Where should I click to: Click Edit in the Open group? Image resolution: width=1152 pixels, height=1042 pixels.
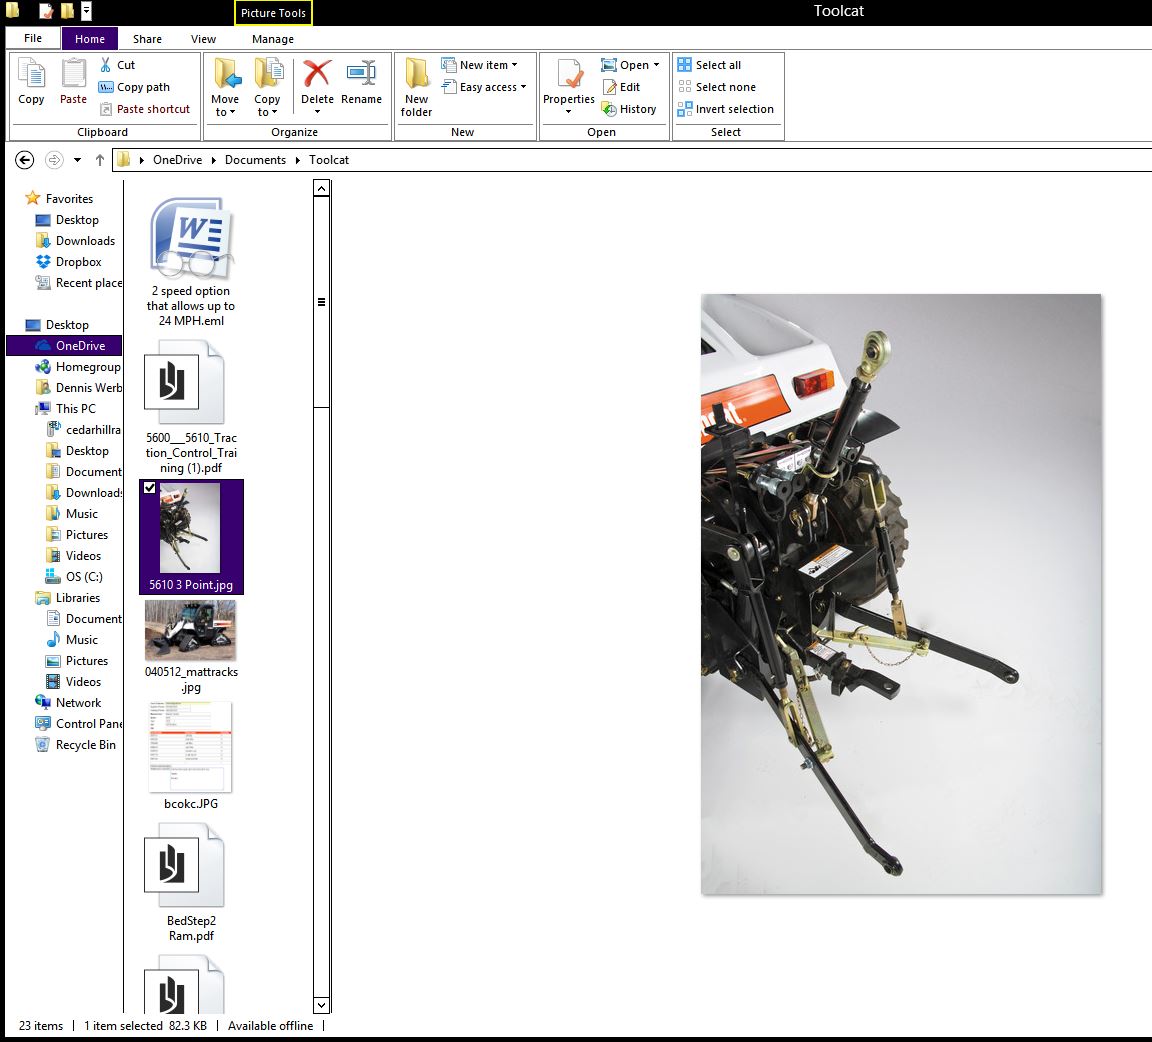point(622,87)
